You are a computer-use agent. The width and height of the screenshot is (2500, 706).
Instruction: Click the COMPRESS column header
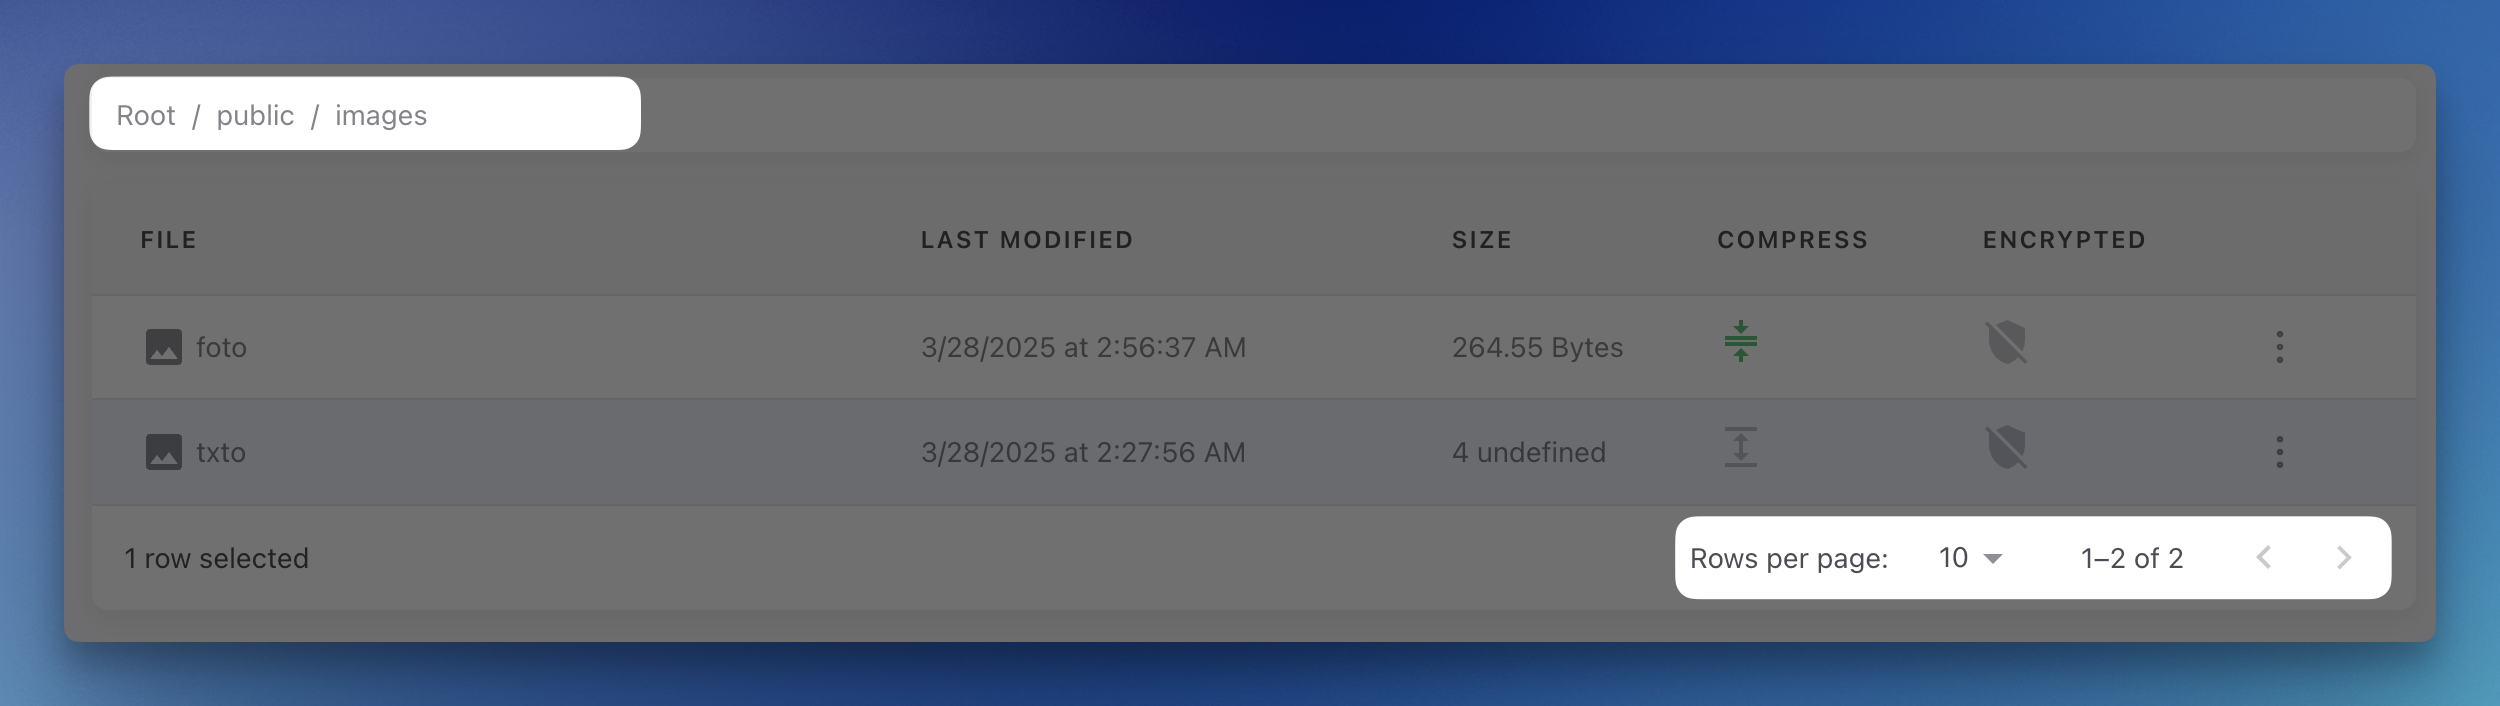point(1793,240)
